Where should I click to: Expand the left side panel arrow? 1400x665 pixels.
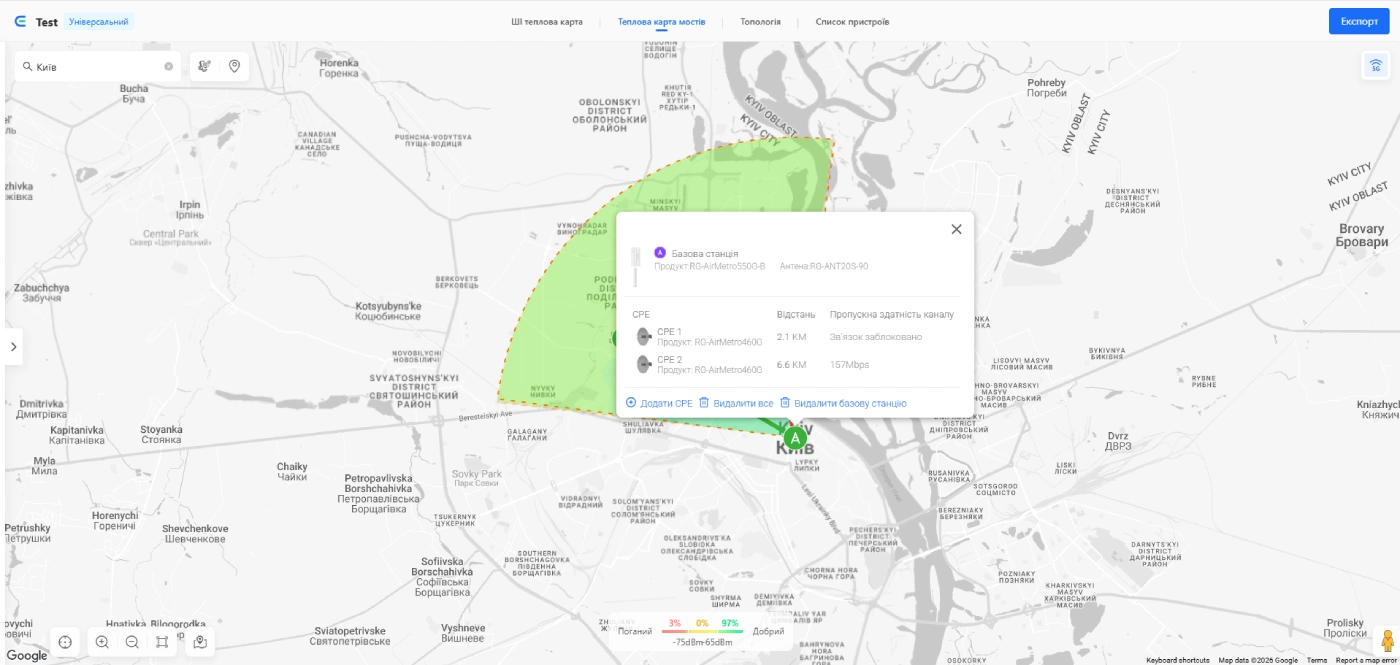point(13,347)
